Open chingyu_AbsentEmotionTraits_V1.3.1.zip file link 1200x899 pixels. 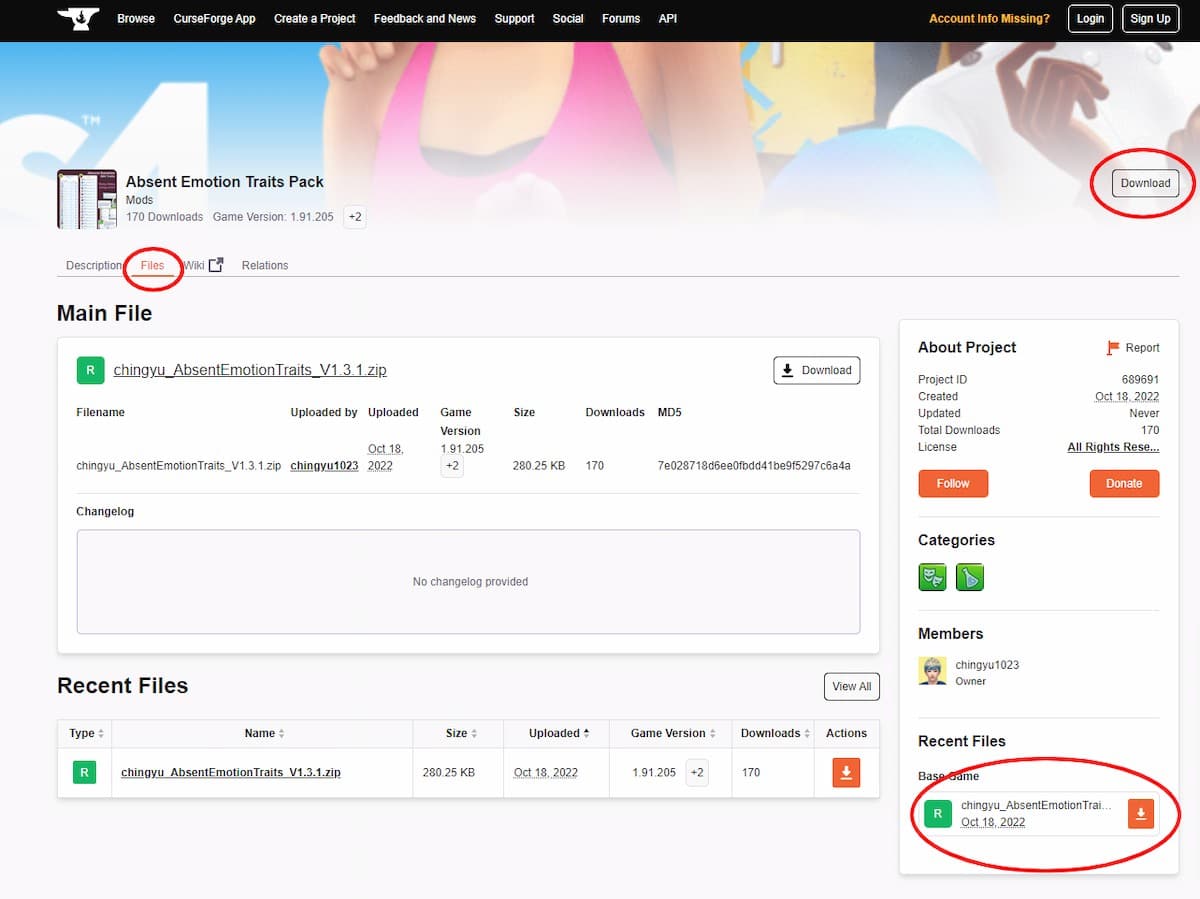tap(250, 369)
